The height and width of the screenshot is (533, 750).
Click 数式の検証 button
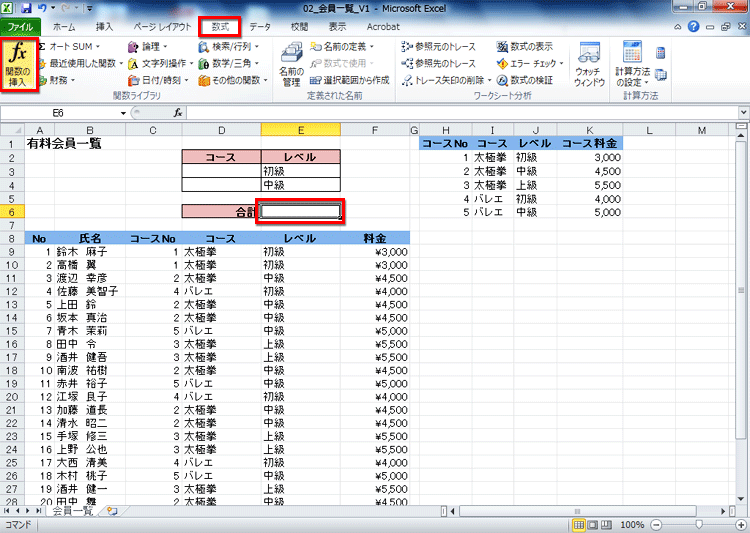pyautogui.click(x=525, y=80)
